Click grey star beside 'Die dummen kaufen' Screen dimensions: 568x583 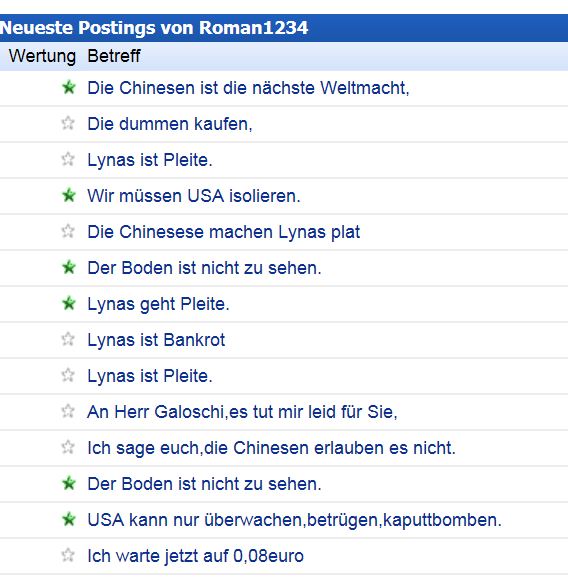(68, 123)
